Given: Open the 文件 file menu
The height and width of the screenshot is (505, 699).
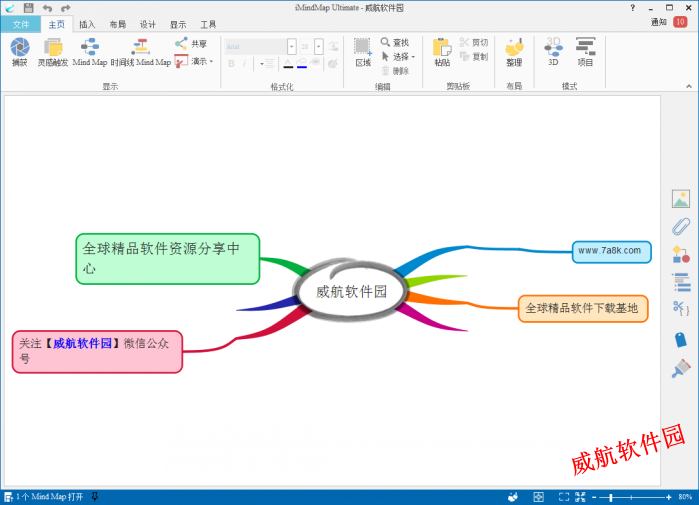Looking at the screenshot, I should click(21, 25).
